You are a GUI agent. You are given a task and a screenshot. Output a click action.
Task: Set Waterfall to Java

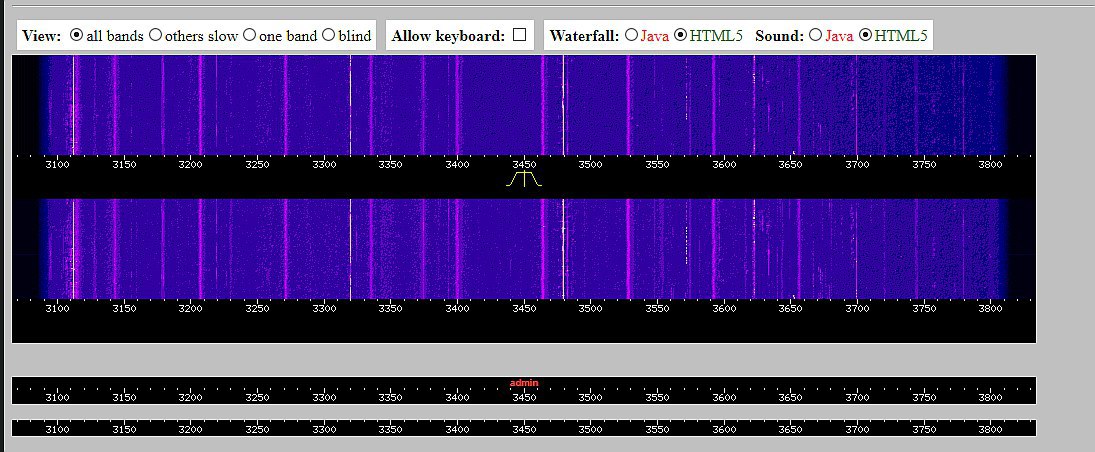(631, 35)
